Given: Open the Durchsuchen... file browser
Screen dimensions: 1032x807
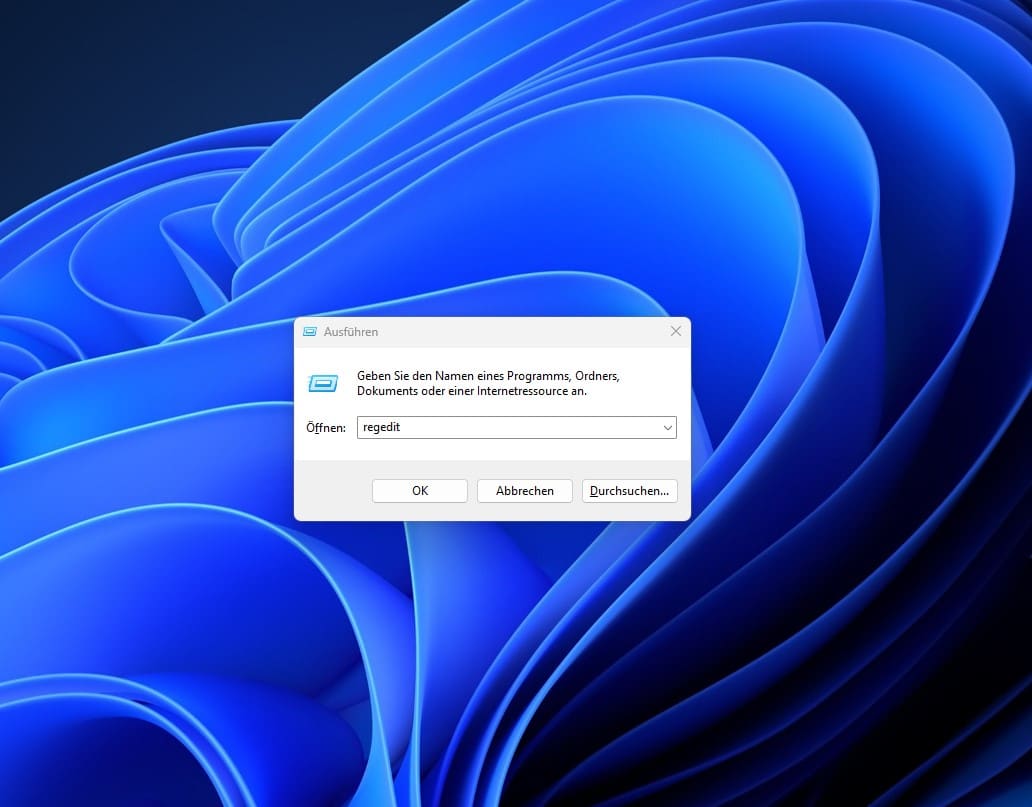Looking at the screenshot, I should point(629,490).
